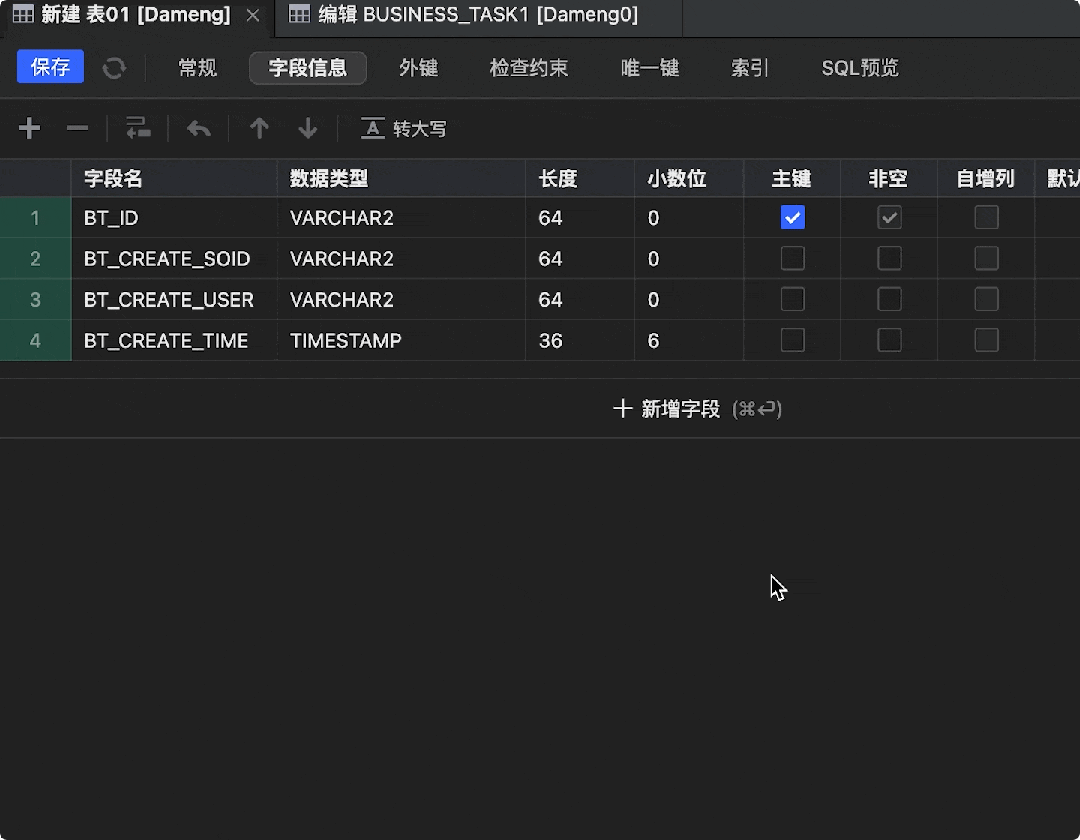Switch to the 外键 tab

point(419,68)
